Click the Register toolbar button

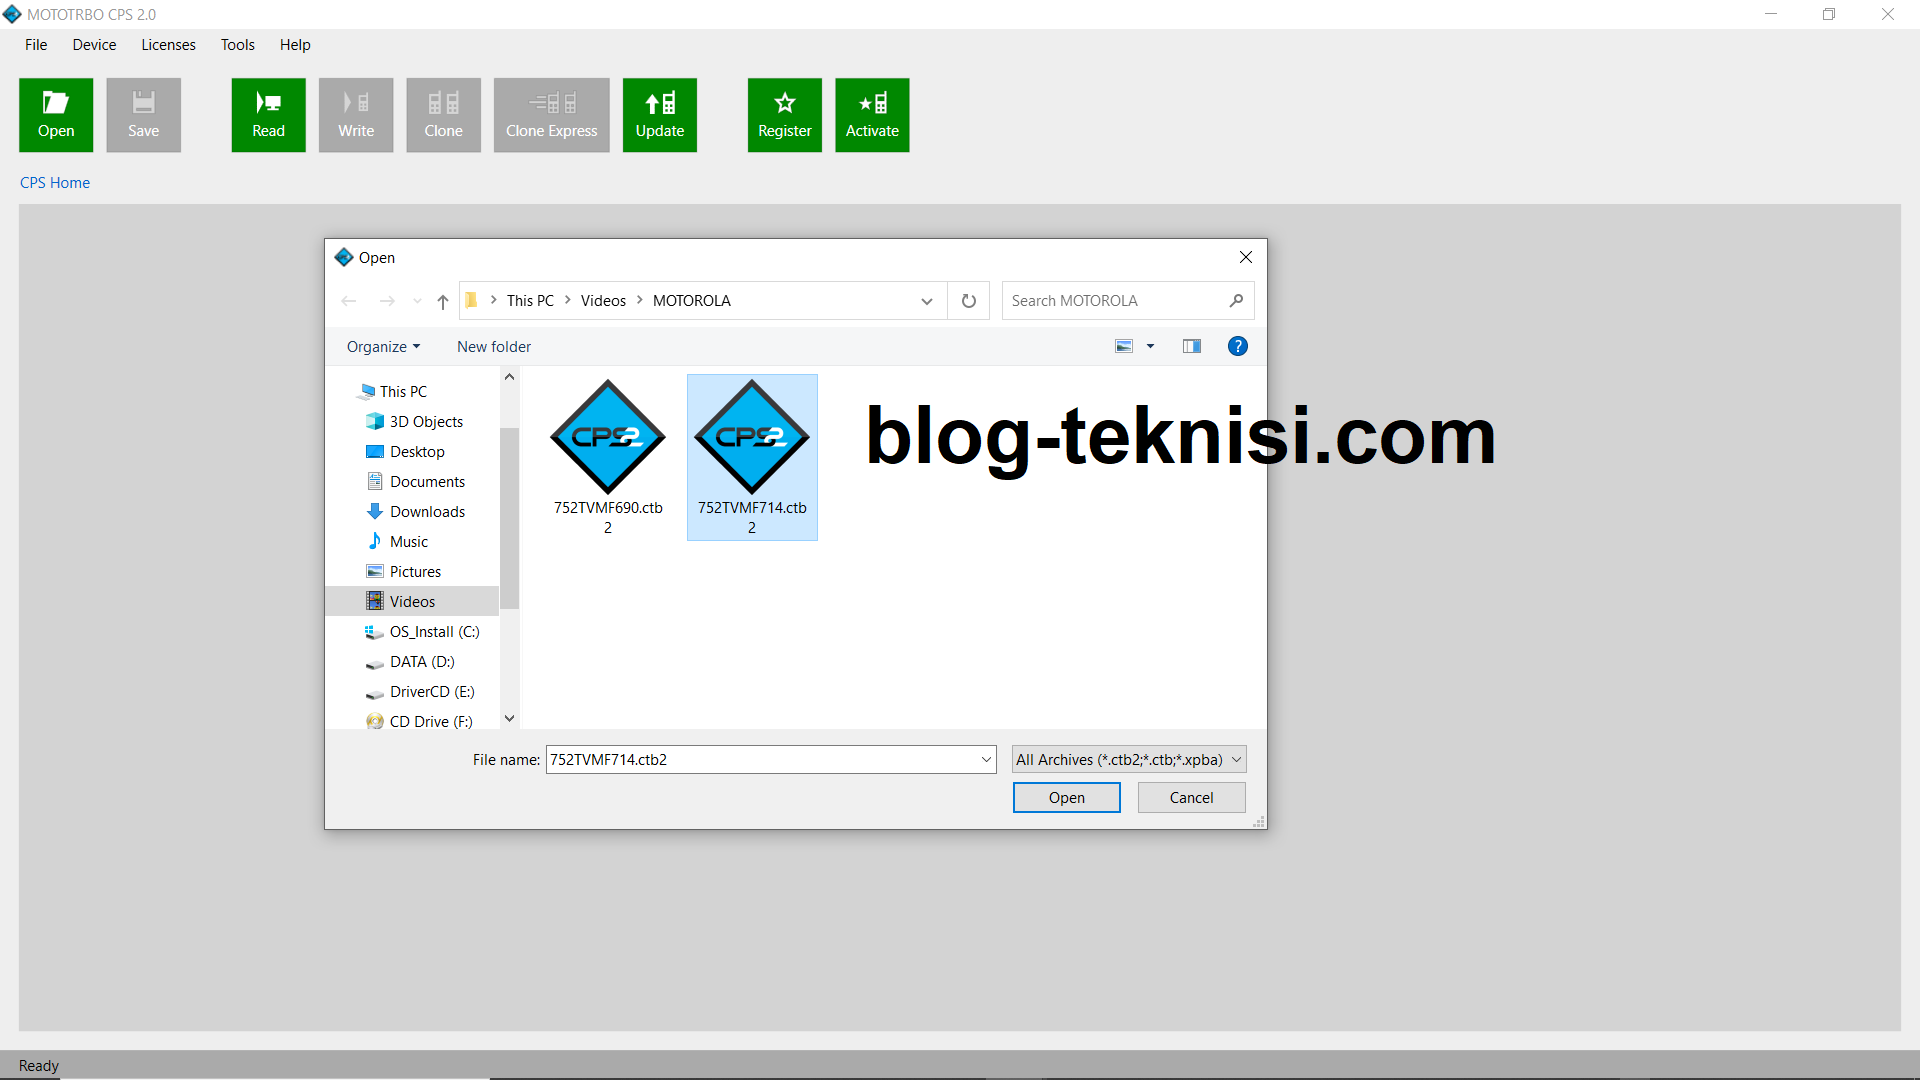click(785, 115)
